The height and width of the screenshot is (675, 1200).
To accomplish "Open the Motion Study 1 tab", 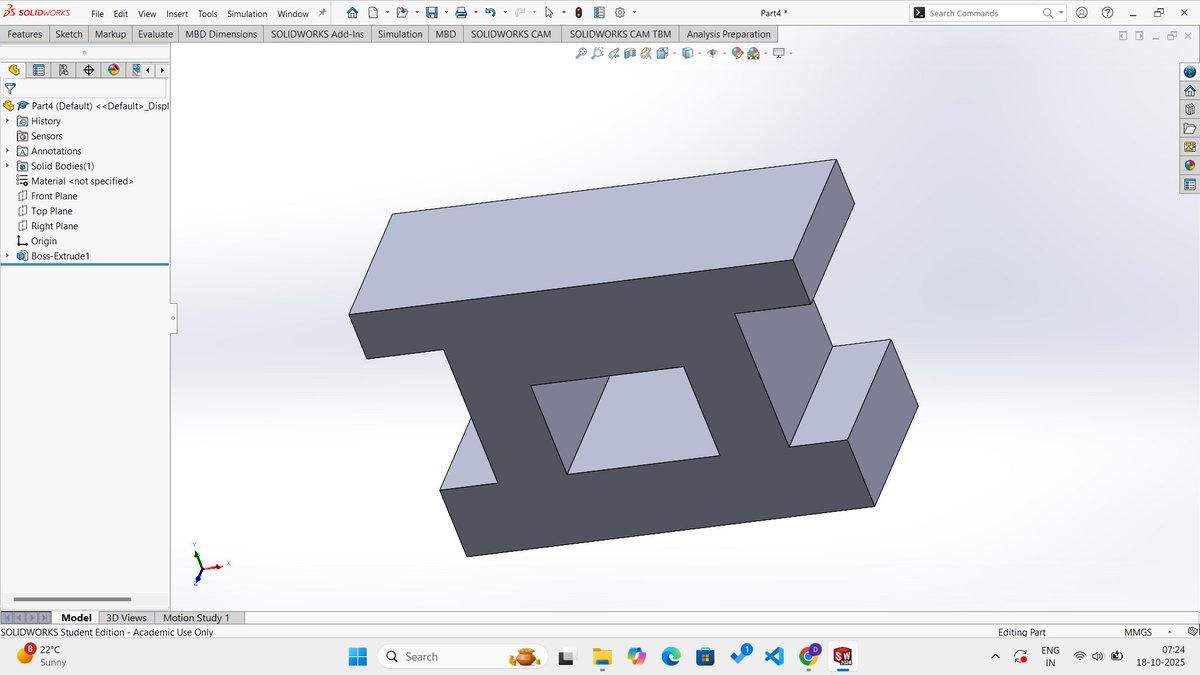I will tap(196, 618).
